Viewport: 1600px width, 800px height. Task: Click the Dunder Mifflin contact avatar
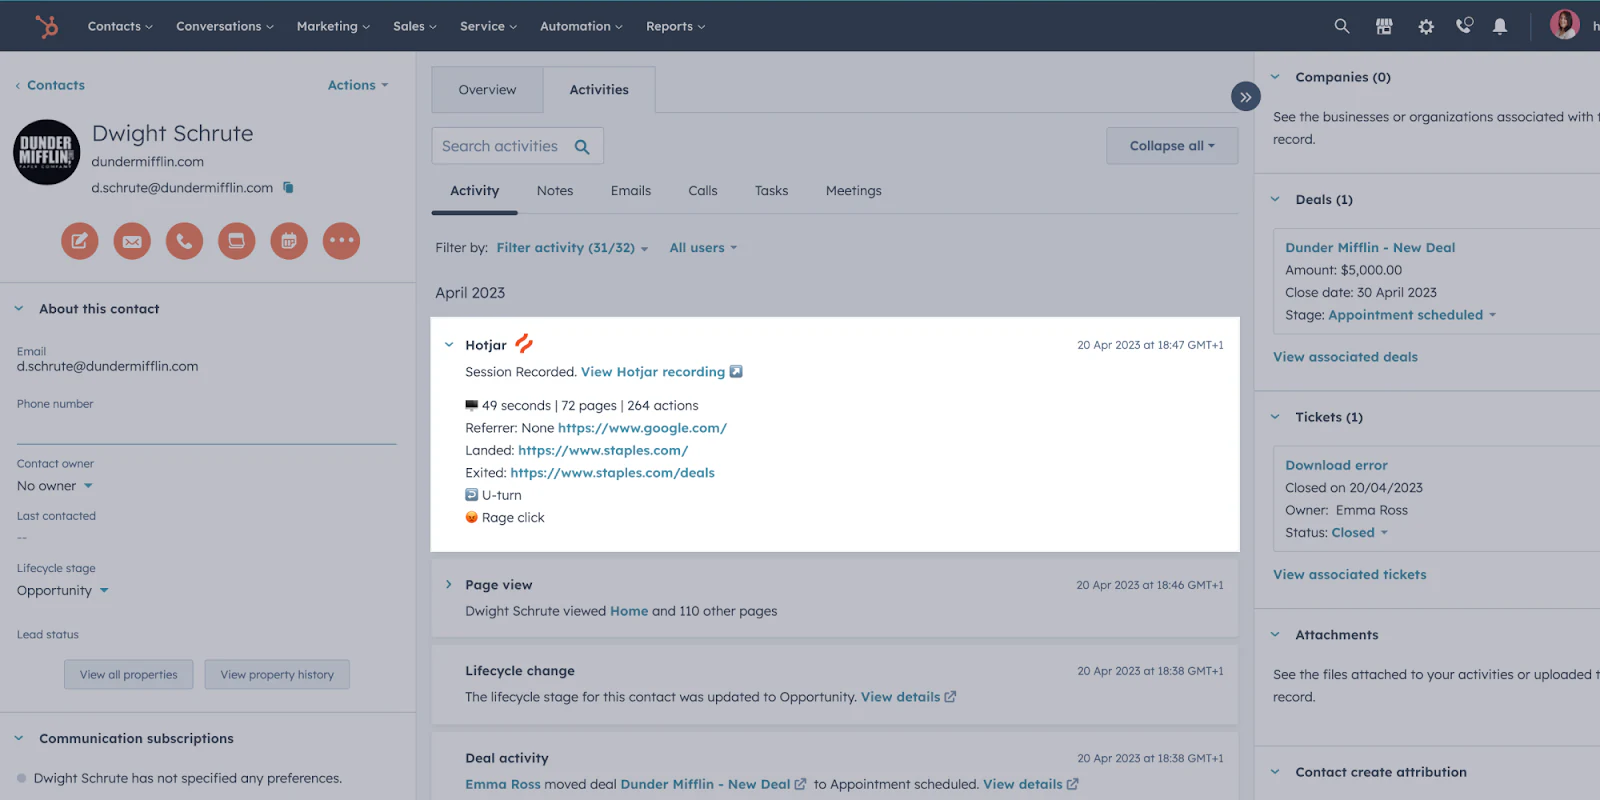click(47, 153)
